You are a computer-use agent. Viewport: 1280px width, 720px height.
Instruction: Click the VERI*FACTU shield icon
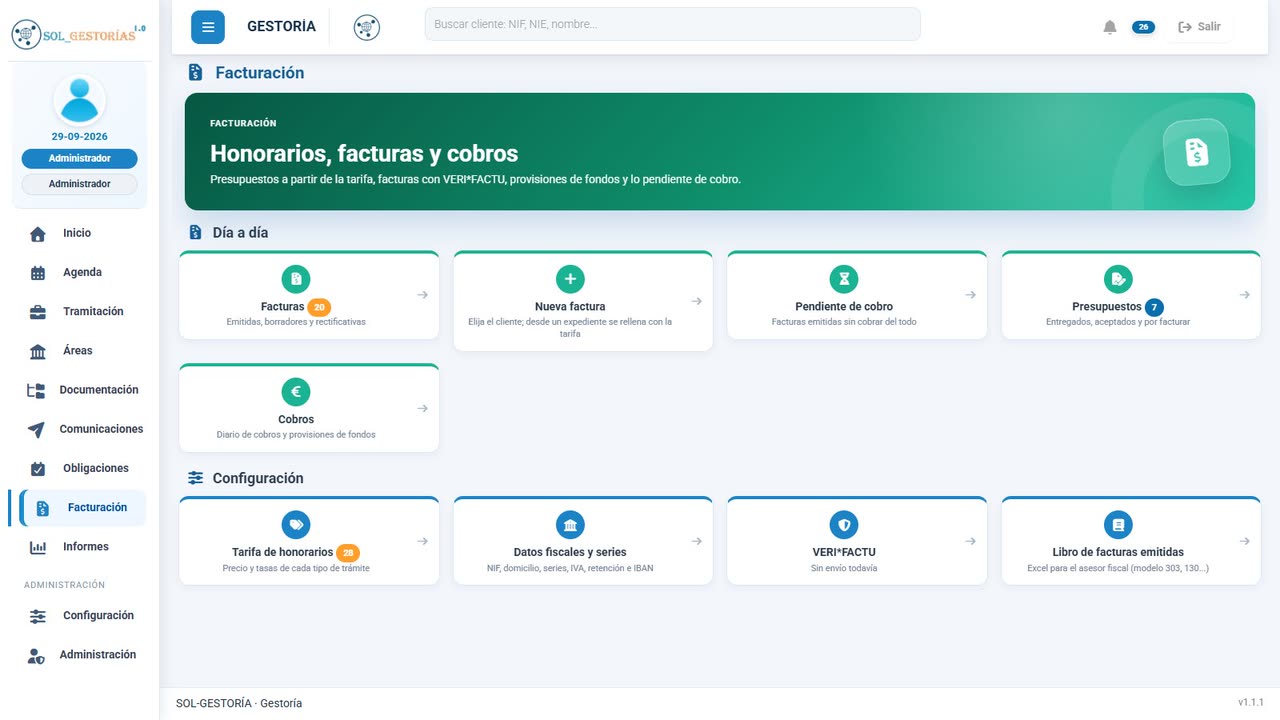click(x=844, y=524)
